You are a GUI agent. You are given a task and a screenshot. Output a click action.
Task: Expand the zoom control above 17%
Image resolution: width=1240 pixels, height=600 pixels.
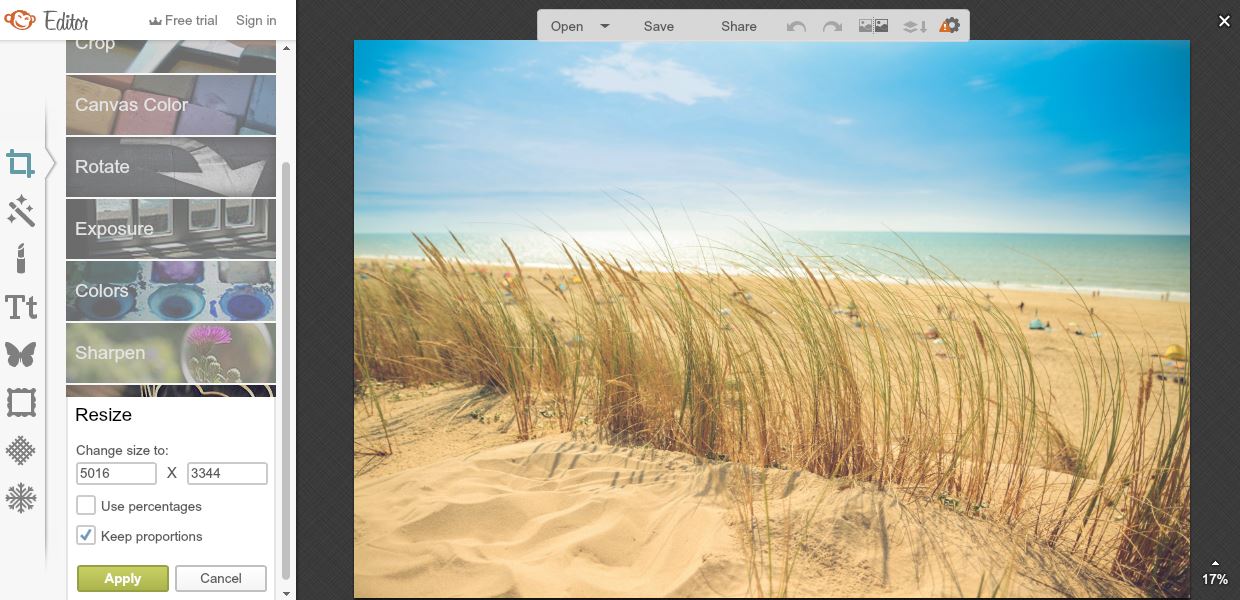[1215, 563]
